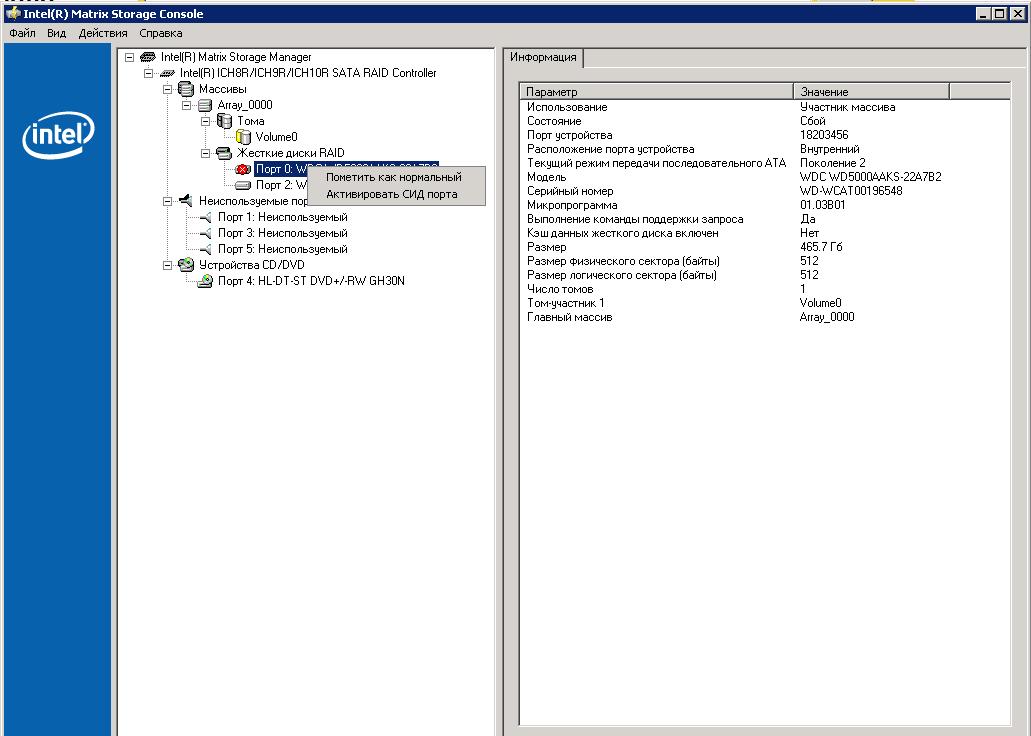Collapse the Массивы node
Viewport: 1031px width, 736px height.
pyautogui.click(x=168, y=89)
